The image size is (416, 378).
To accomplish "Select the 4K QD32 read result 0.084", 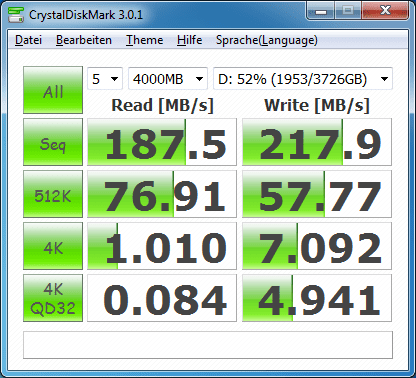I will 162,298.
